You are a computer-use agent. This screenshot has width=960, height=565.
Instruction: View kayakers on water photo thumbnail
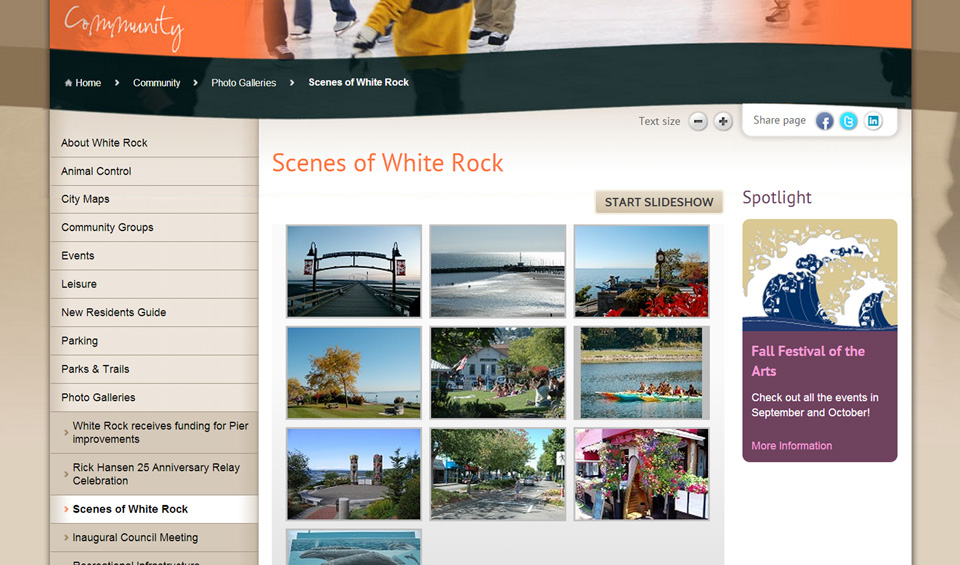(642, 373)
